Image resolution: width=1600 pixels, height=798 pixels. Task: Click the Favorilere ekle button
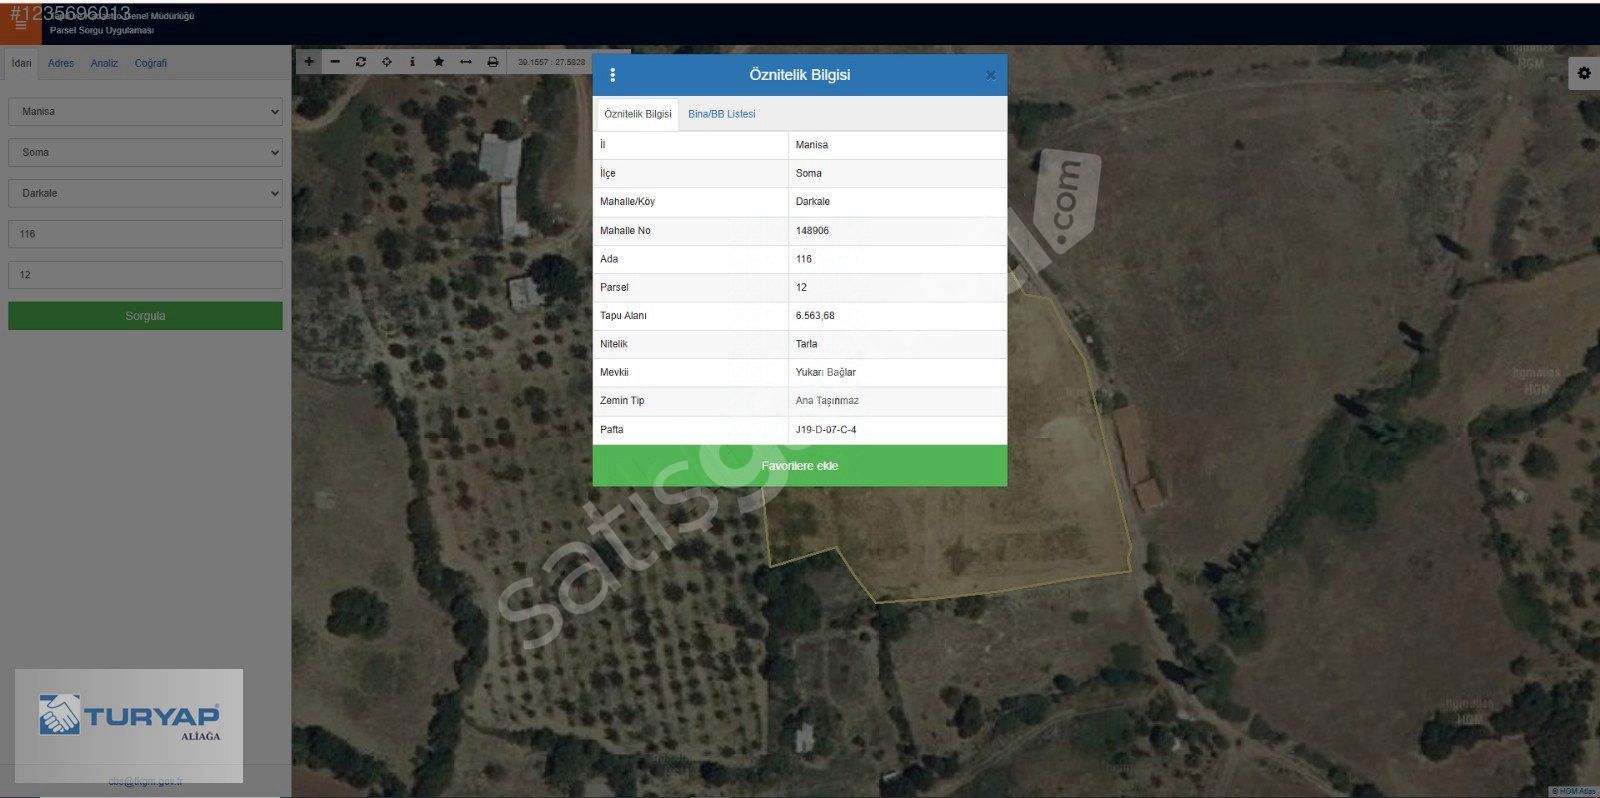click(799, 466)
